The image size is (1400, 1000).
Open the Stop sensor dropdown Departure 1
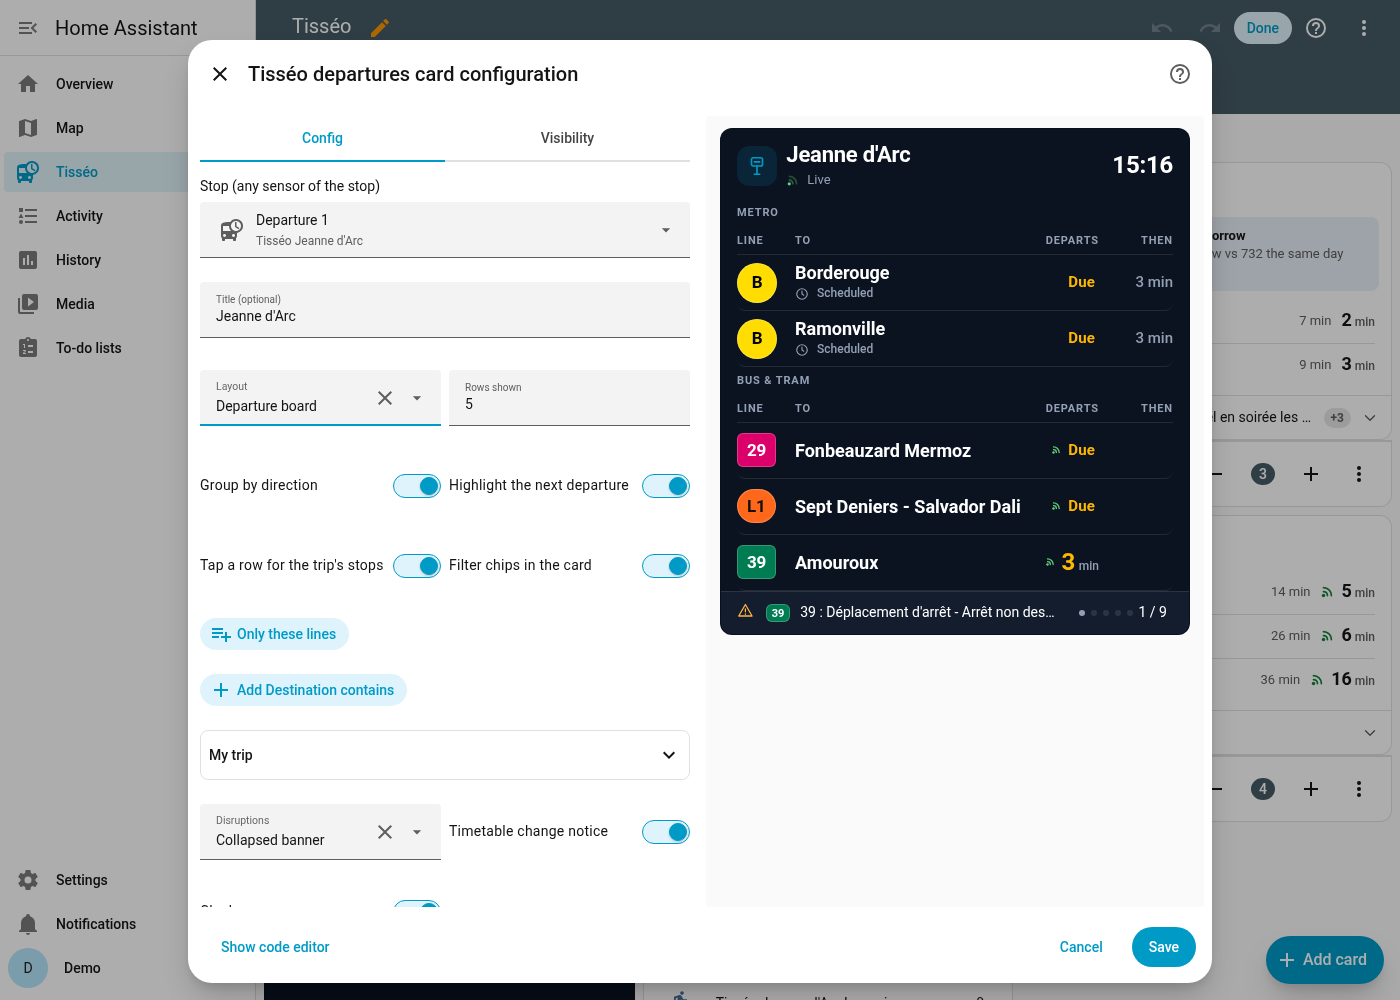click(x=445, y=230)
